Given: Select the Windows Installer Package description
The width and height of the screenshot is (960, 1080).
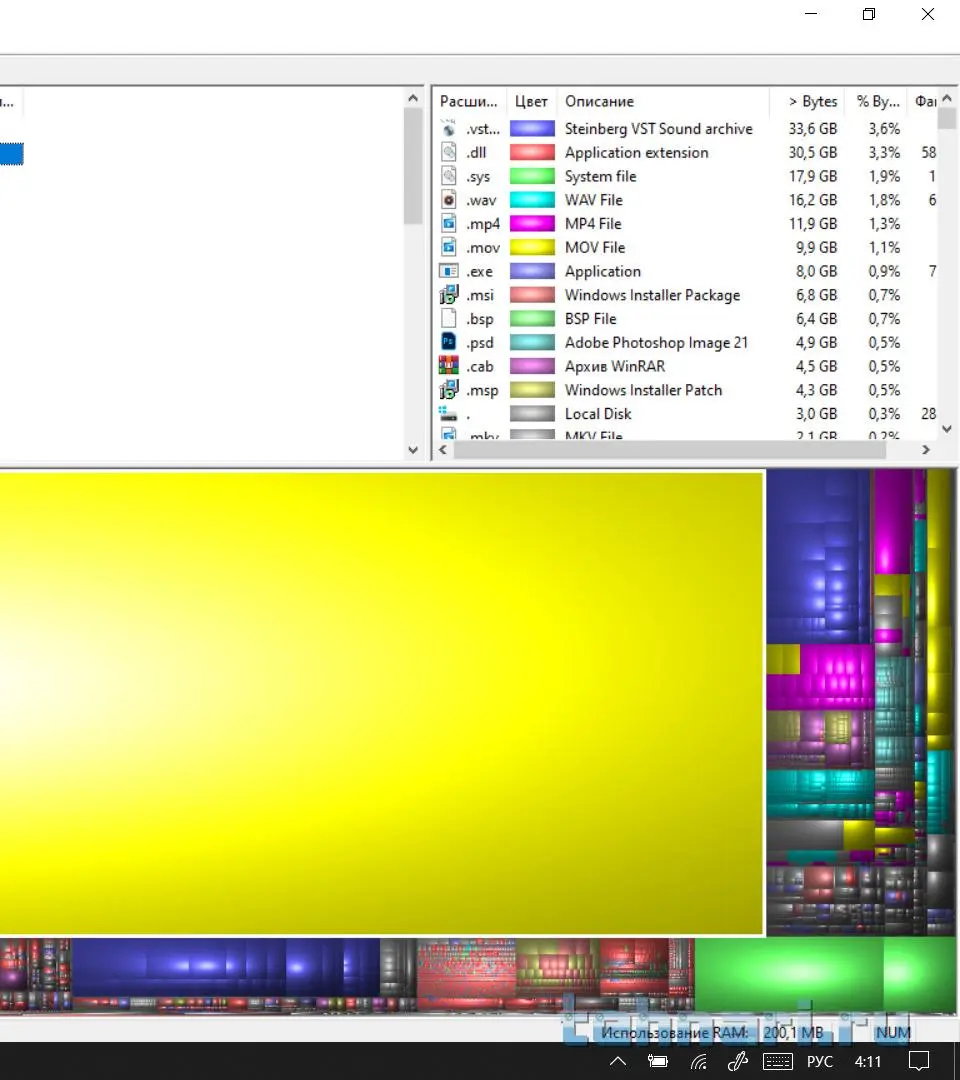Looking at the screenshot, I should pyautogui.click(x=652, y=295).
